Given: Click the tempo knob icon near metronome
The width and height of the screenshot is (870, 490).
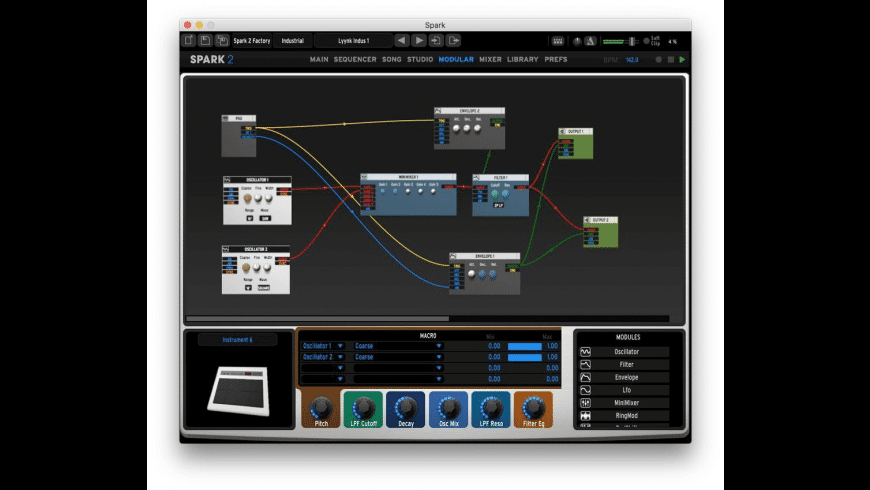Looking at the screenshot, I should tap(577, 41).
